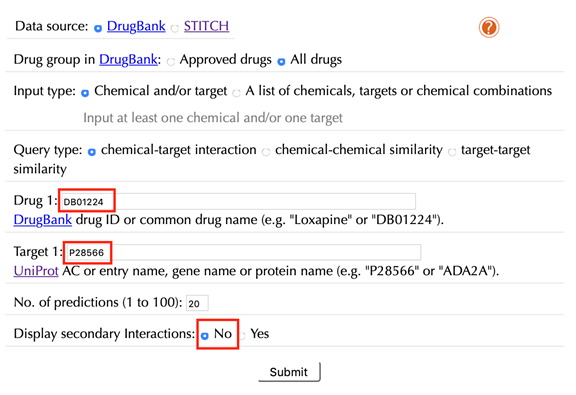
Task: Choose the Approved drugs option
Action: pos(171,61)
